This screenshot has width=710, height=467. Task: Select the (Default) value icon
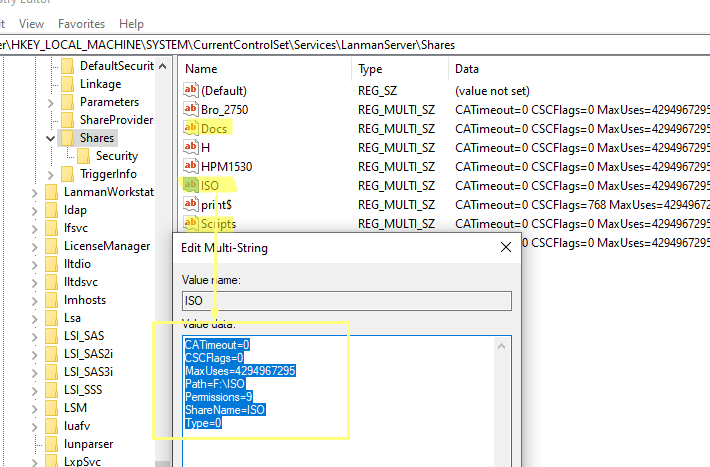[192, 90]
